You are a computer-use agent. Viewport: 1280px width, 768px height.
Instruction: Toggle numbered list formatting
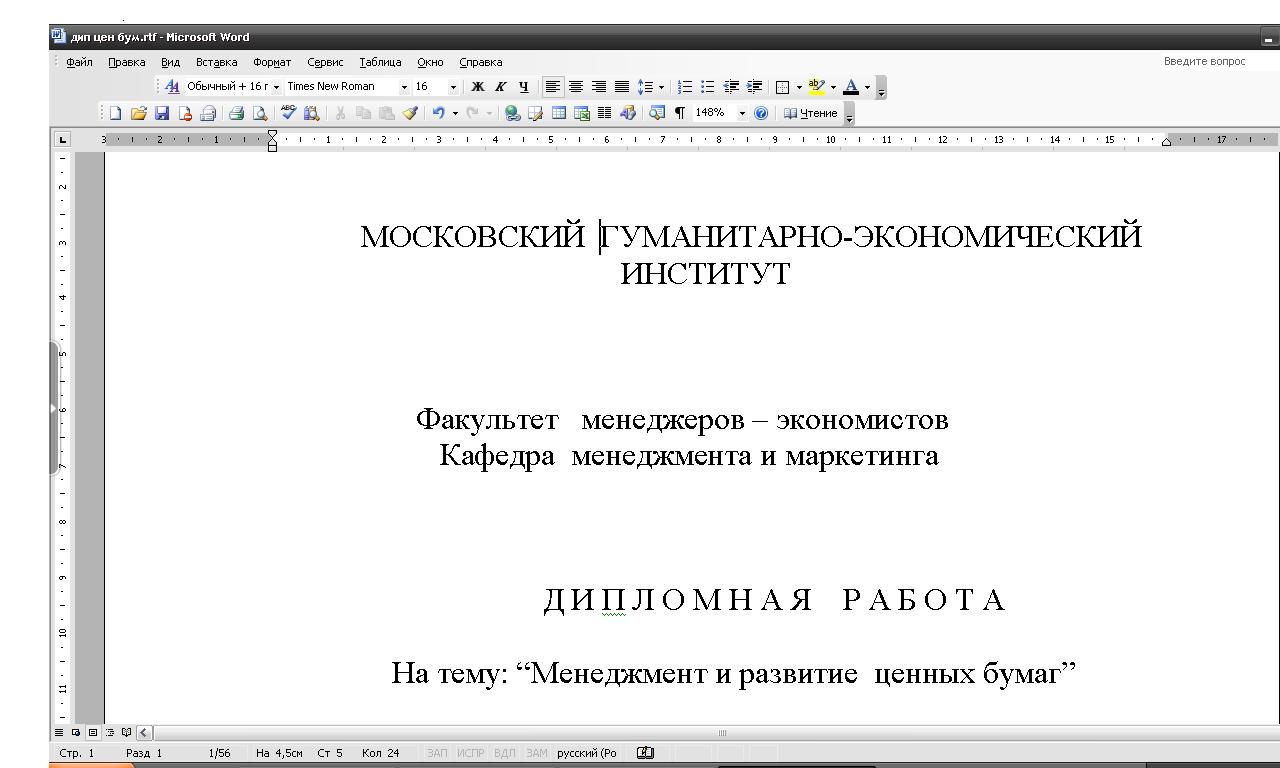click(685, 87)
